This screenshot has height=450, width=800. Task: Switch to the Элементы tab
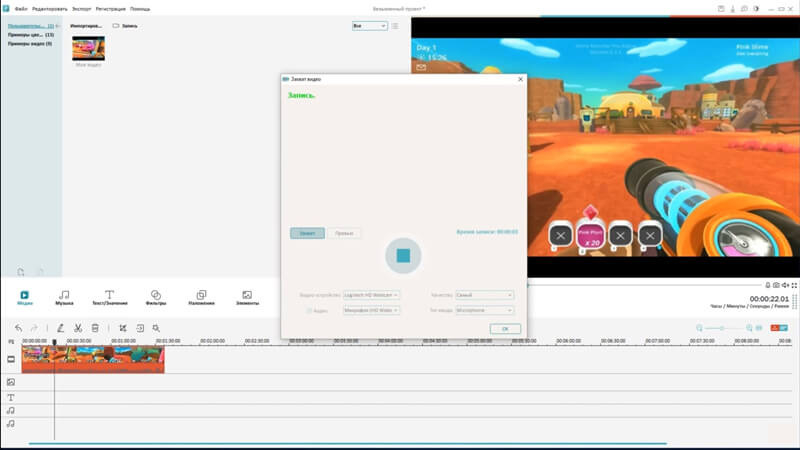click(x=247, y=298)
